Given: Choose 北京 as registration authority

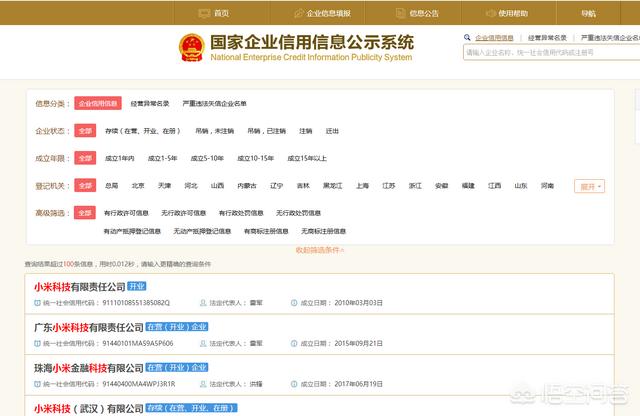Looking at the screenshot, I should tap(138, 186).
